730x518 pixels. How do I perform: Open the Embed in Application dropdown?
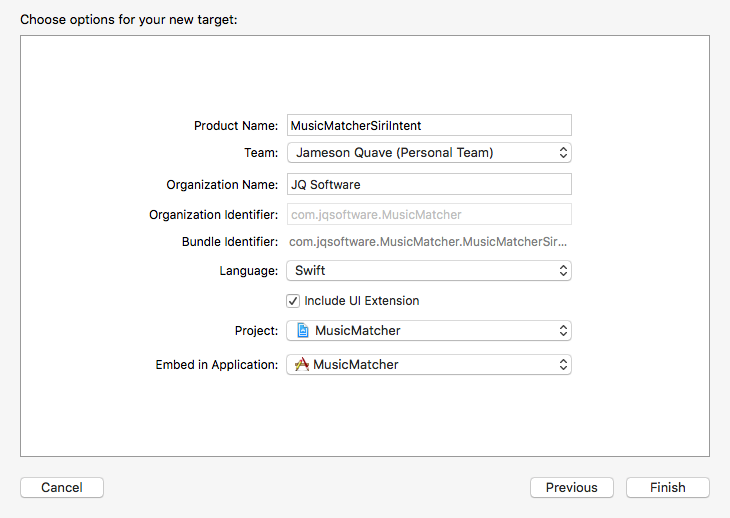coord(430,365)
